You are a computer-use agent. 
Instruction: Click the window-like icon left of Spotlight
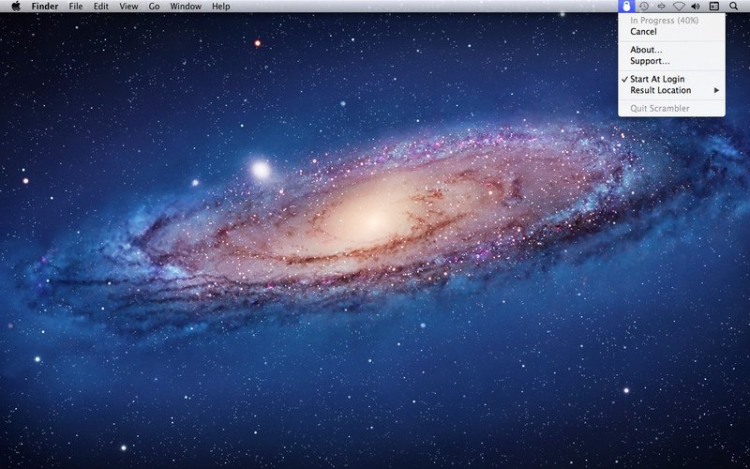pos(714,6)
